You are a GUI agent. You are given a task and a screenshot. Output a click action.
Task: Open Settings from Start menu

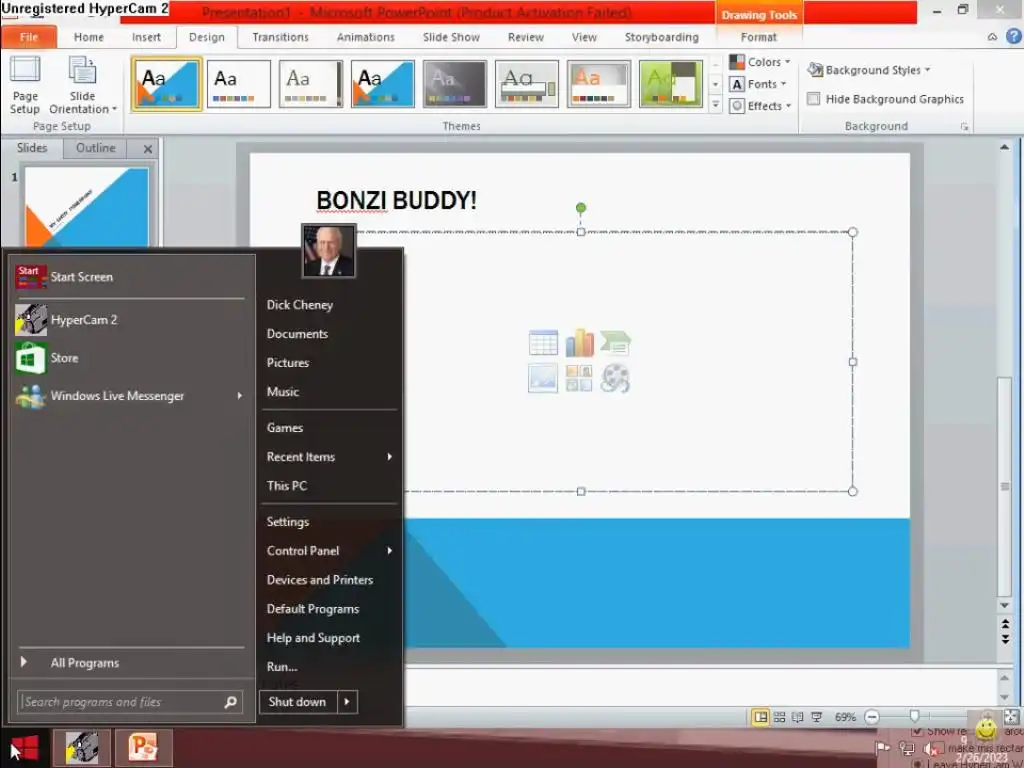coord(287,522)
